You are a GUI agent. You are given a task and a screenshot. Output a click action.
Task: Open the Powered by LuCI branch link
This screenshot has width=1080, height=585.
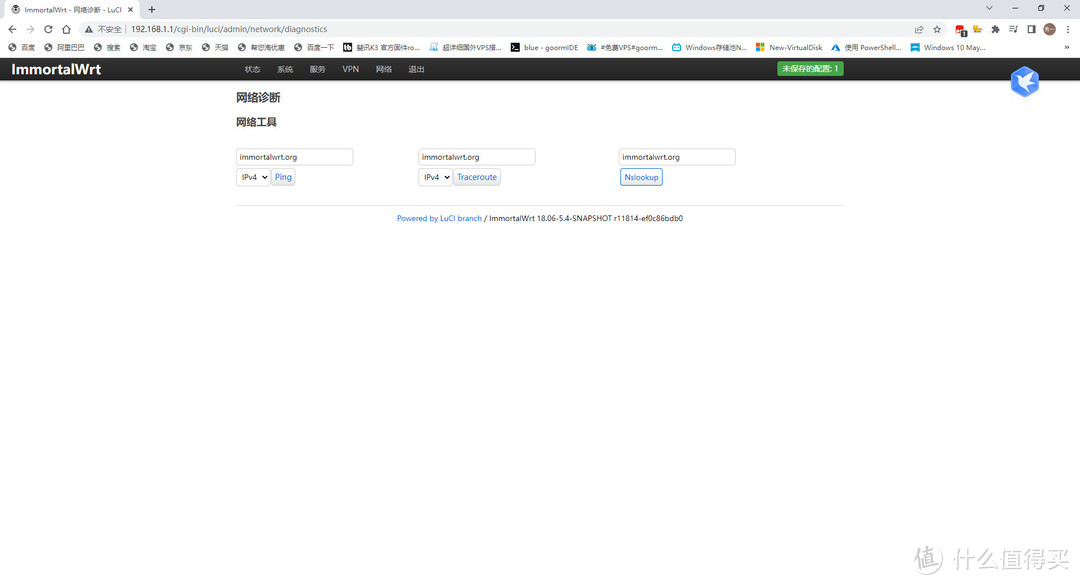pyautogui.click(x=439, y=218)
